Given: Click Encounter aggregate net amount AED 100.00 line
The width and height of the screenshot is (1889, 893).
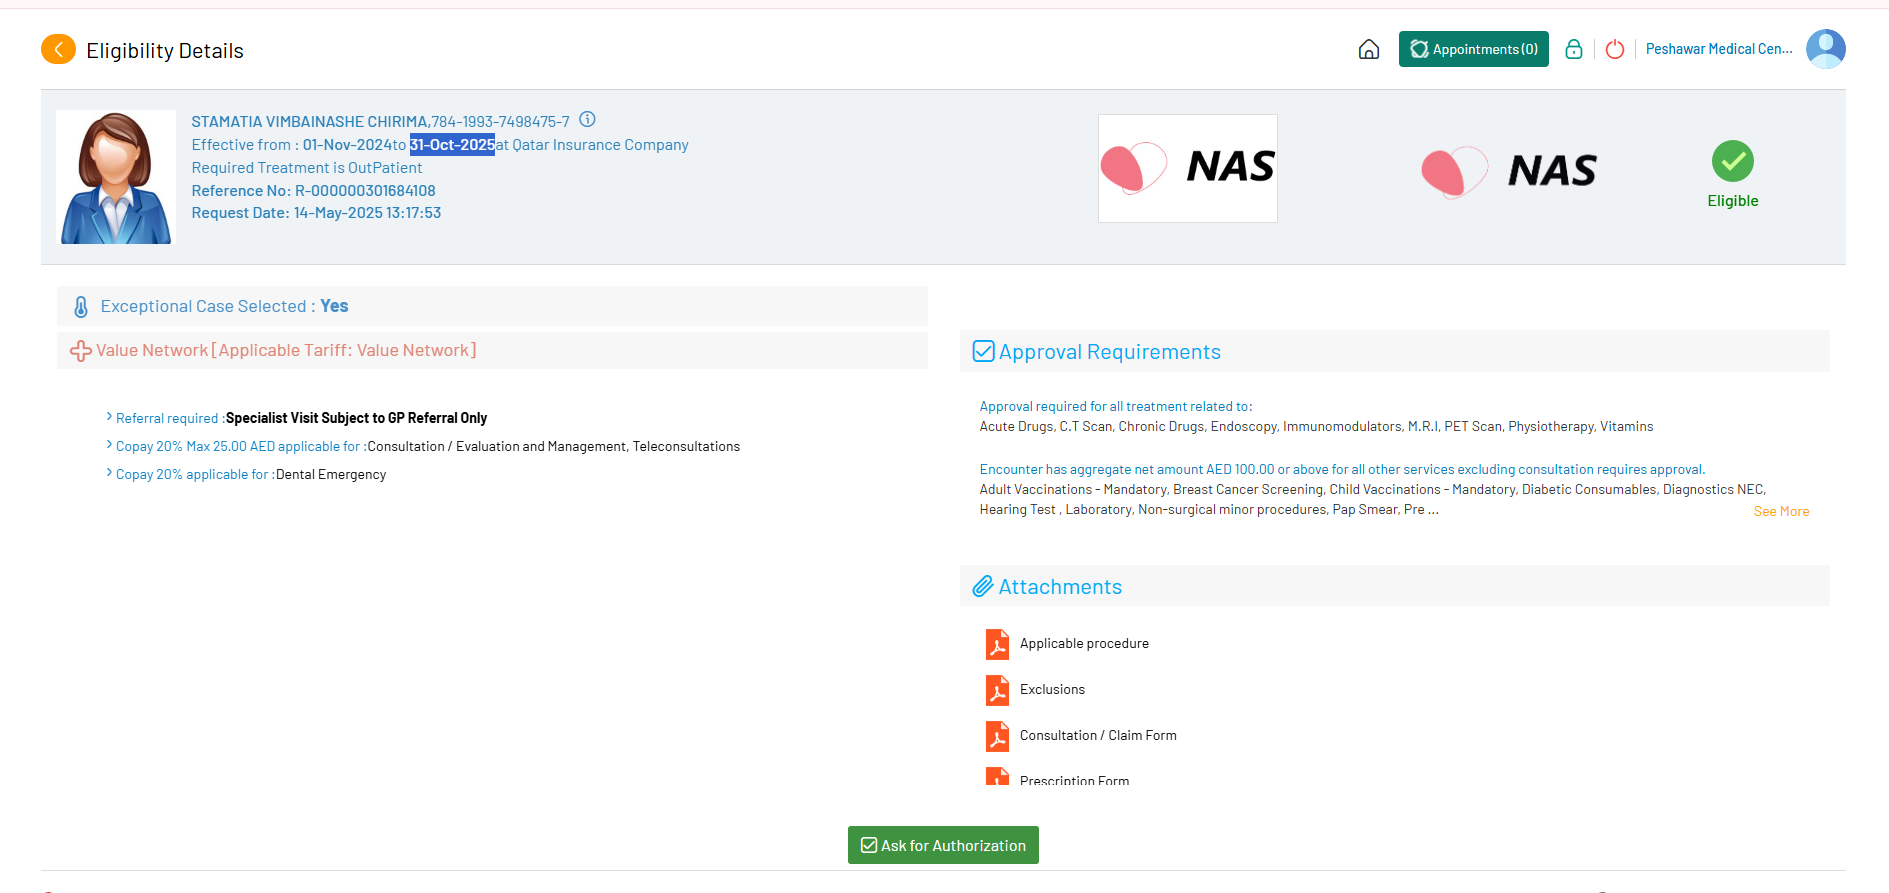Looking at the screenshot, I should pos(1342,469).
